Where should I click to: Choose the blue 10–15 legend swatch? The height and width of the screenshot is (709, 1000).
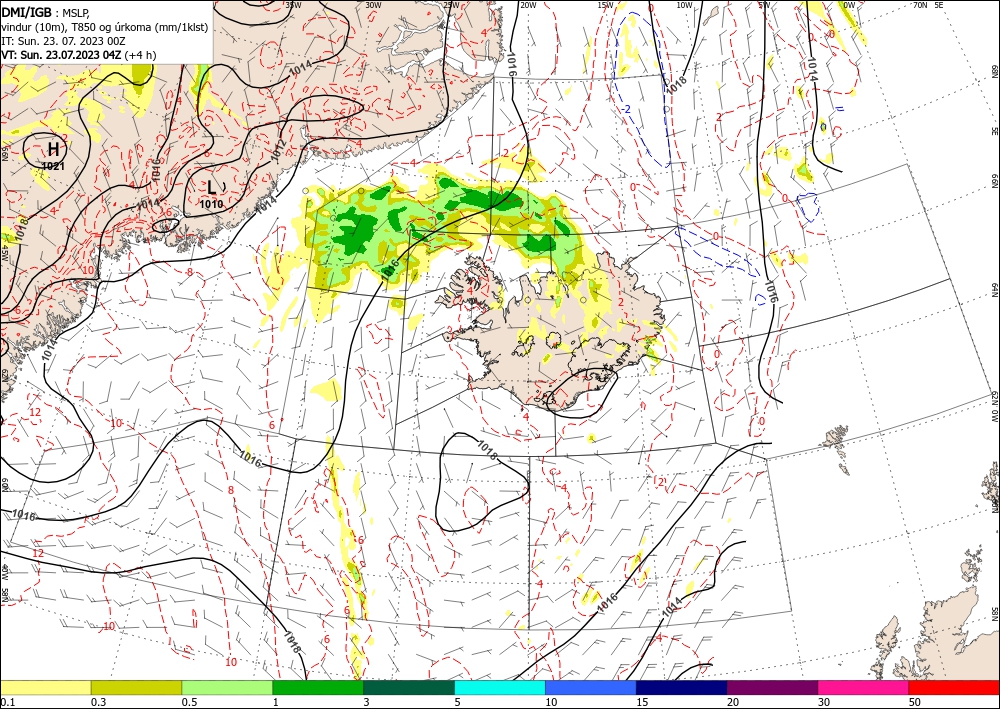(x=591, y=687)
